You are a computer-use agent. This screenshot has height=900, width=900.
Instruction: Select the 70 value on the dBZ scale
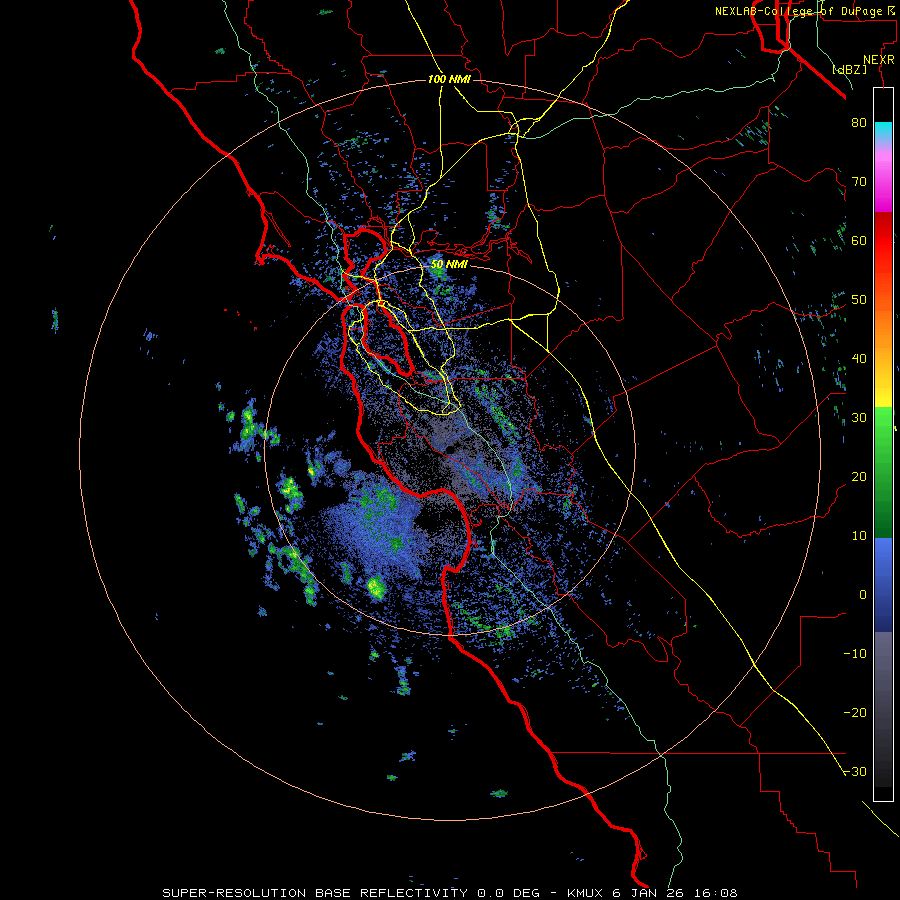pyautogui.click(x=859, y=182)
